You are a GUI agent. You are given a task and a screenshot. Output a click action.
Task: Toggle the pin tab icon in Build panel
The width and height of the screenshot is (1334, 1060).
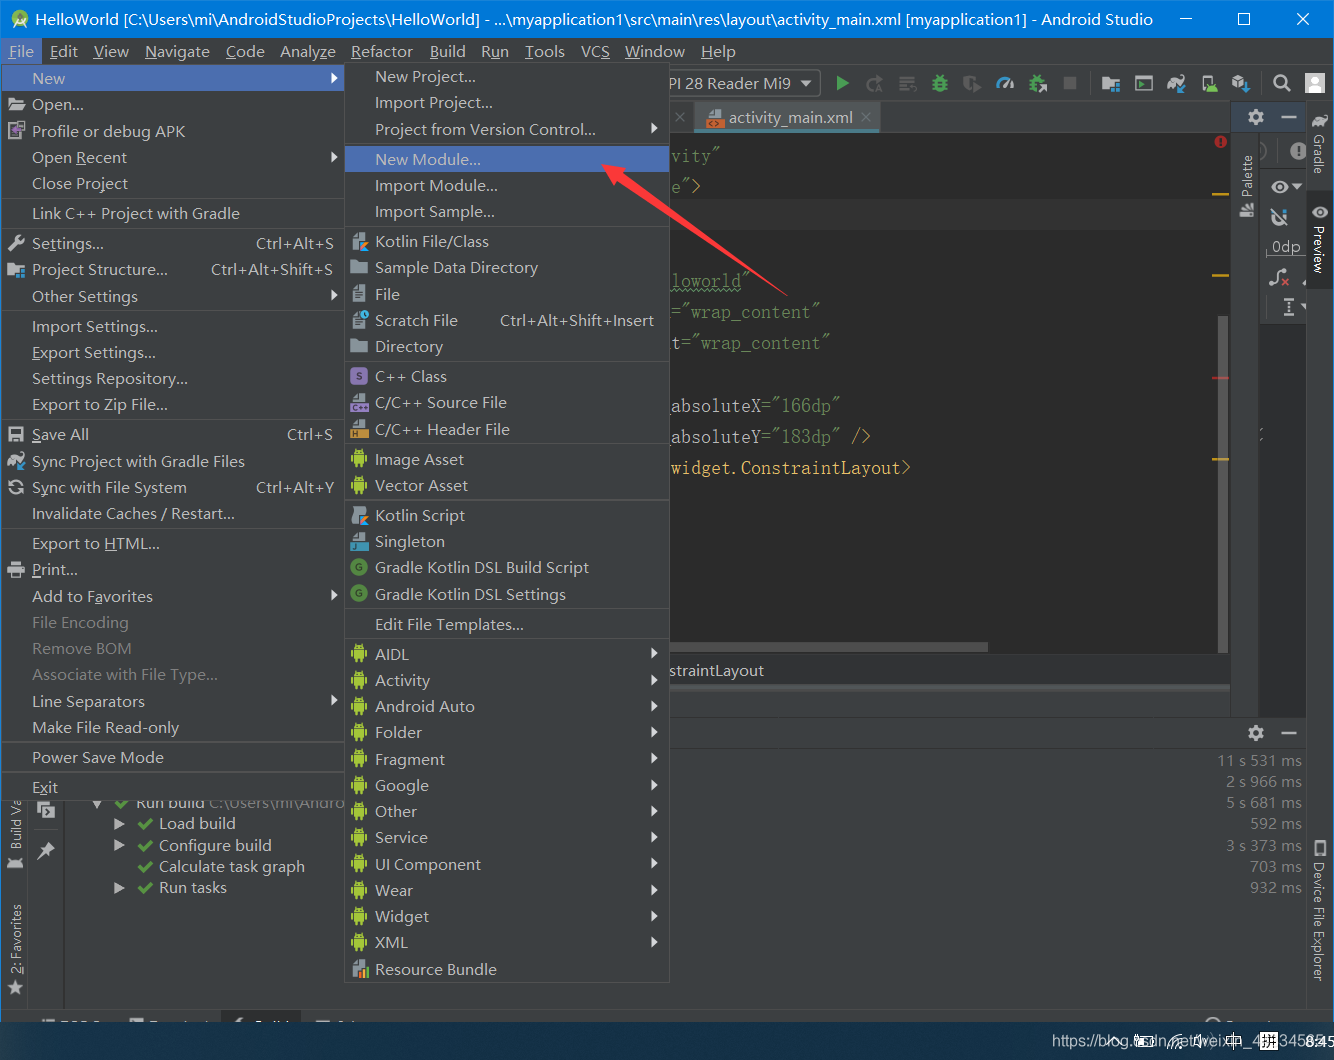pyautogui.click(x=46, y=851)
